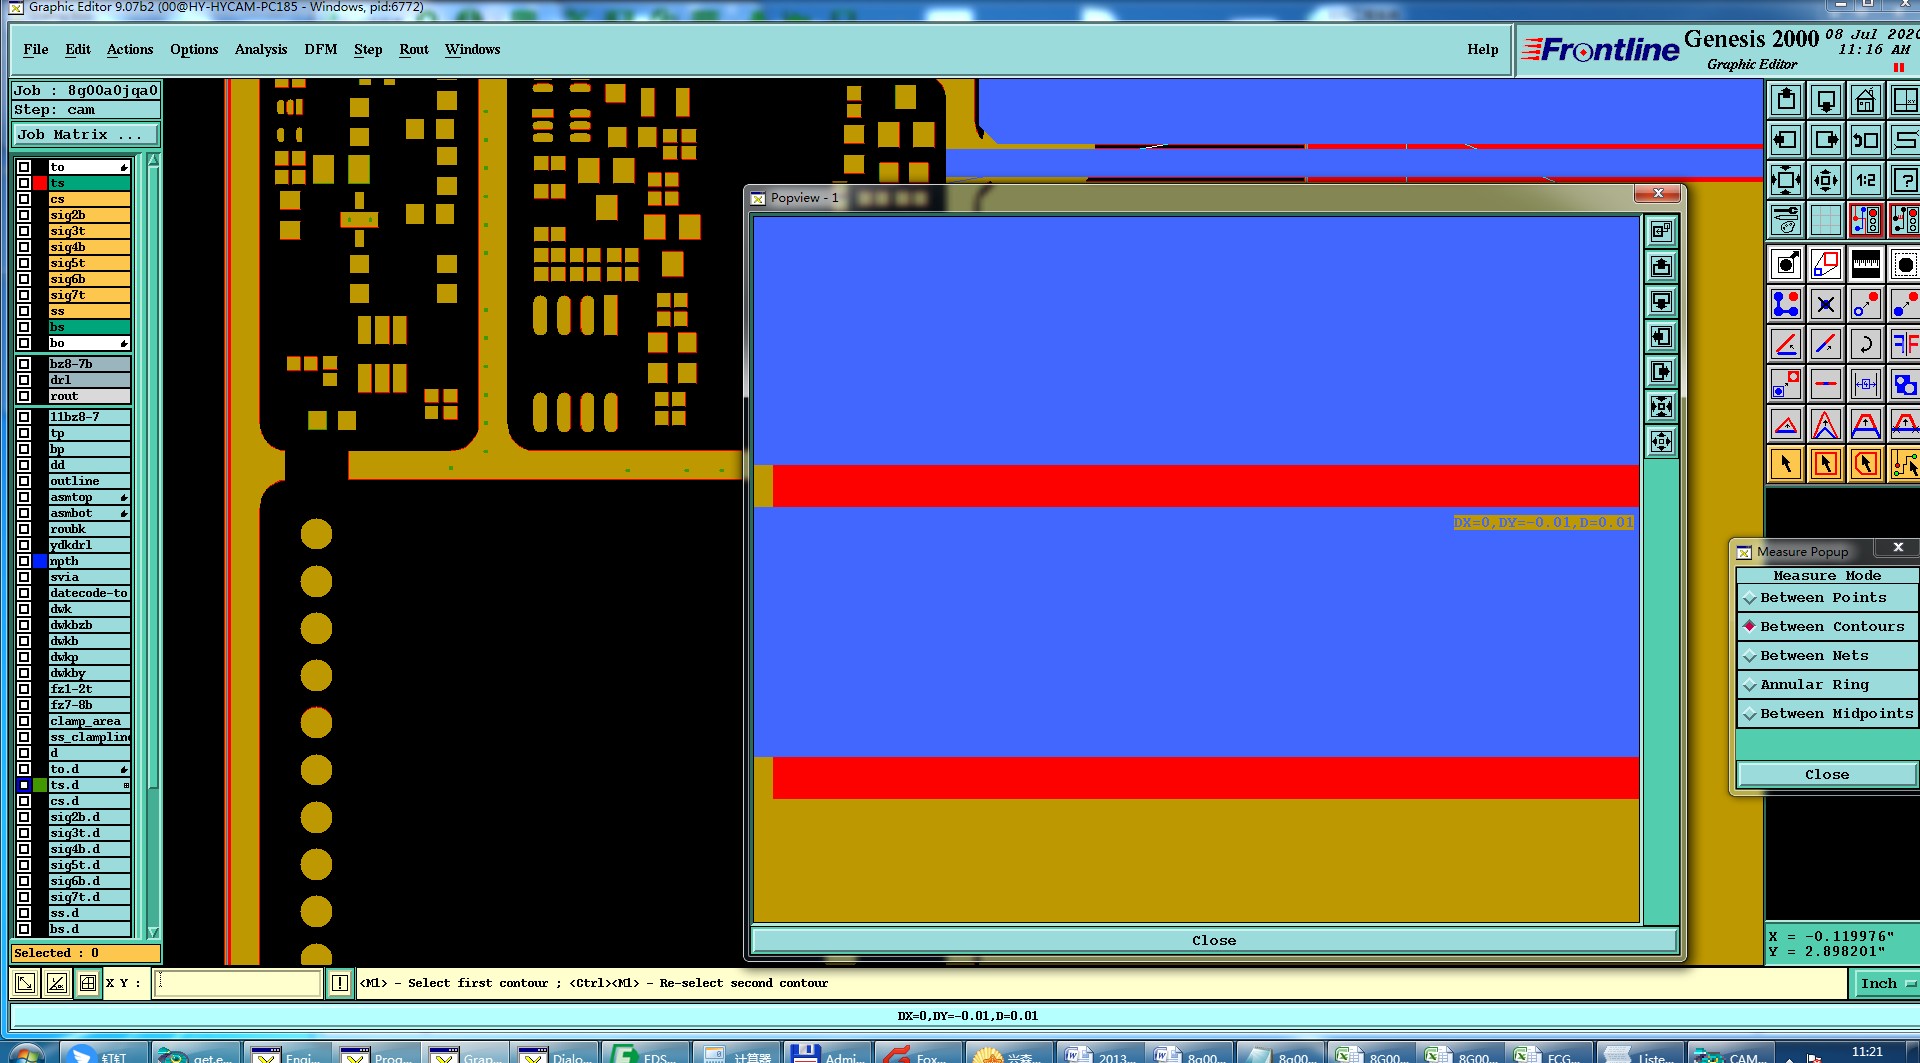This screenshot has height=1063, width=1920.
Task: Click the exclamation mark icon near XY field
Action: 340,983
